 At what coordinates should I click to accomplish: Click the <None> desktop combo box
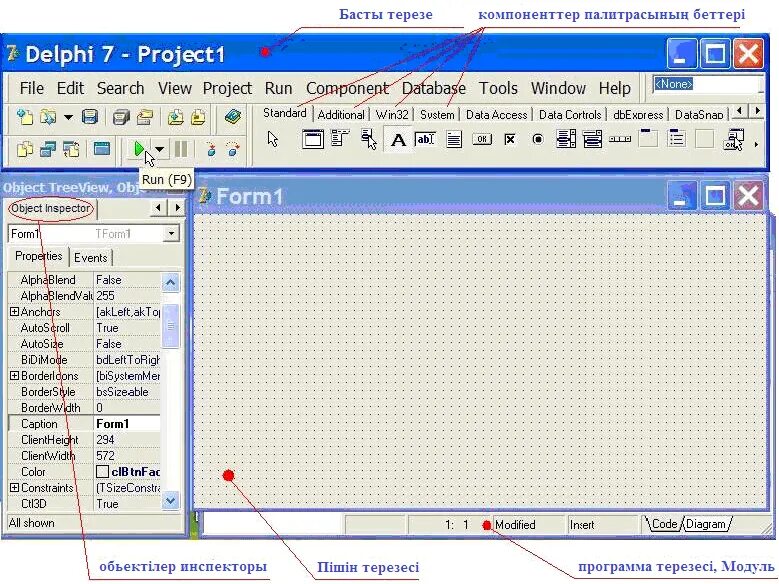(707, 84)
